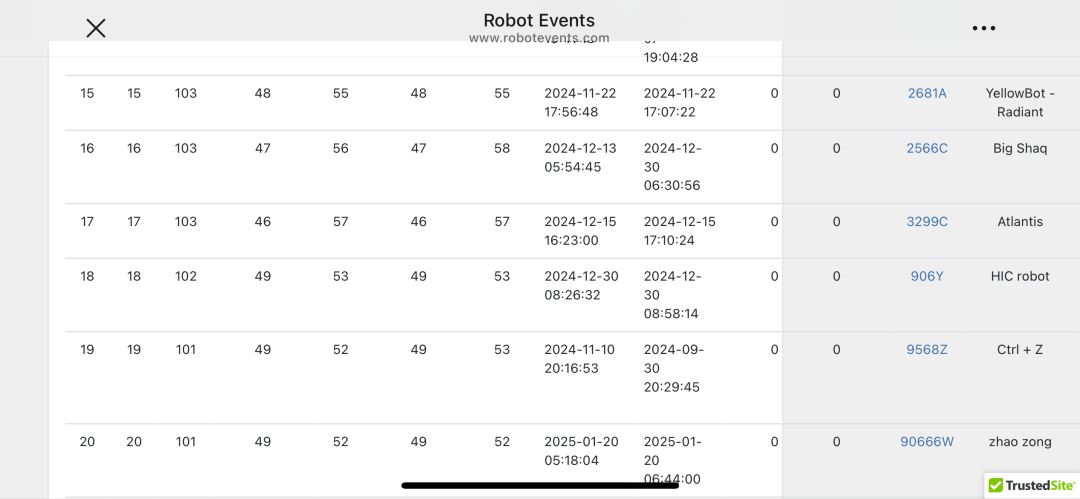Tap the home indicator bar
Viewport: 1080px width, 499px height.
pos(540,486)
